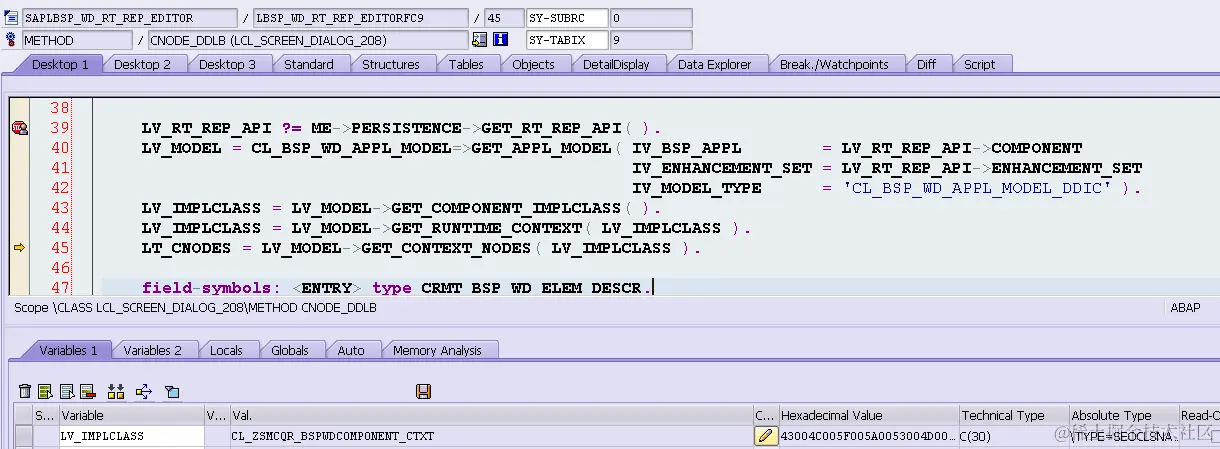Click the breakpoint stop icon at line 39
Viewport: 1220px width, 449px height.
click(19, 127)
